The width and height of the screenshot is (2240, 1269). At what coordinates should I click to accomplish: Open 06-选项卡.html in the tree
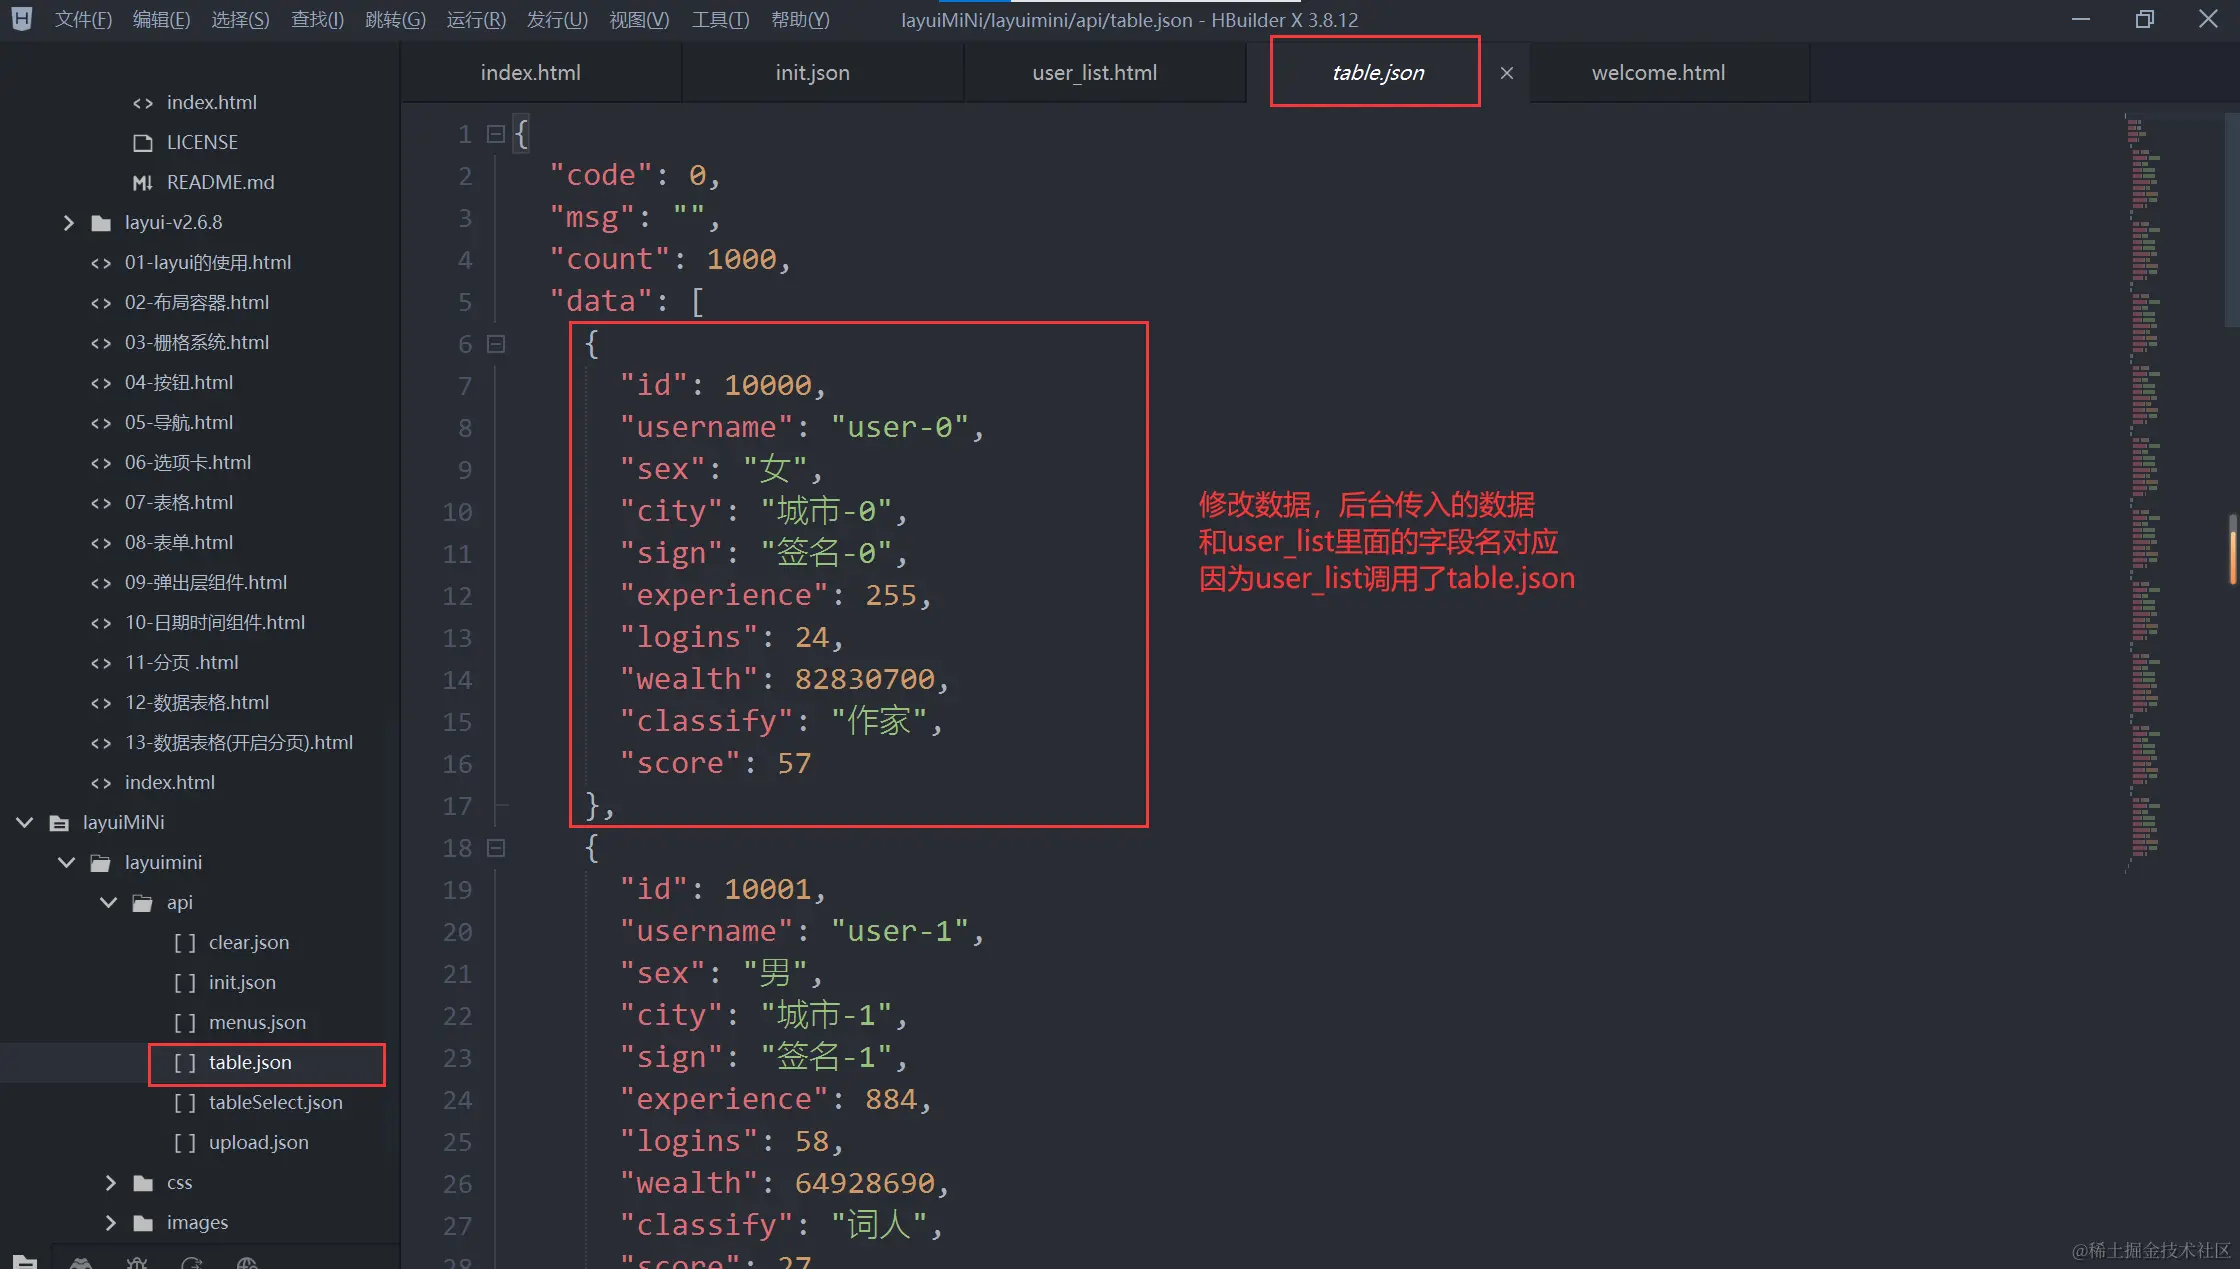(x=187, y=463)
